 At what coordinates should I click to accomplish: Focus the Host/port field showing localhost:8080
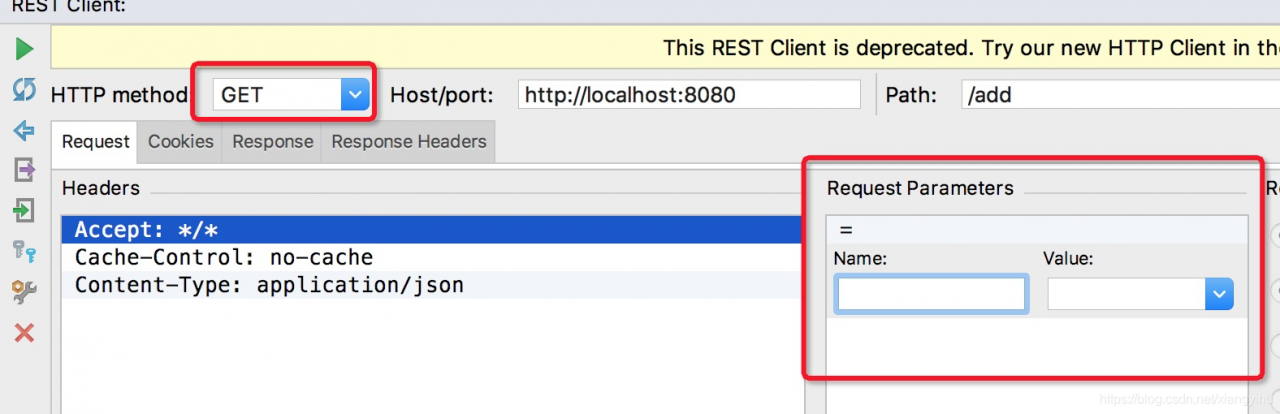689,95
